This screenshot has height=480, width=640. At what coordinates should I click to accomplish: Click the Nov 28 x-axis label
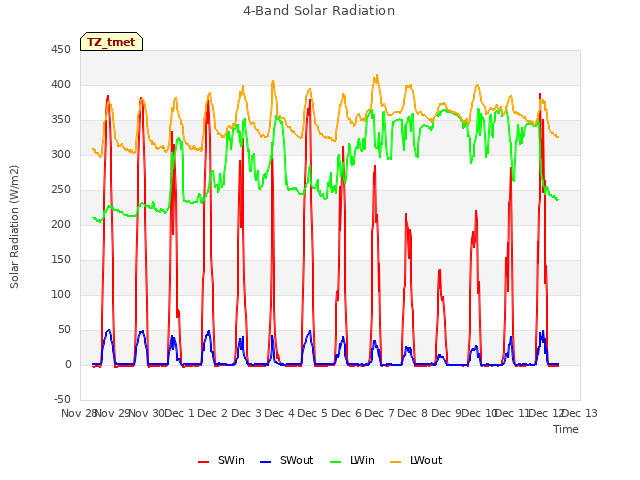[78, 413]
